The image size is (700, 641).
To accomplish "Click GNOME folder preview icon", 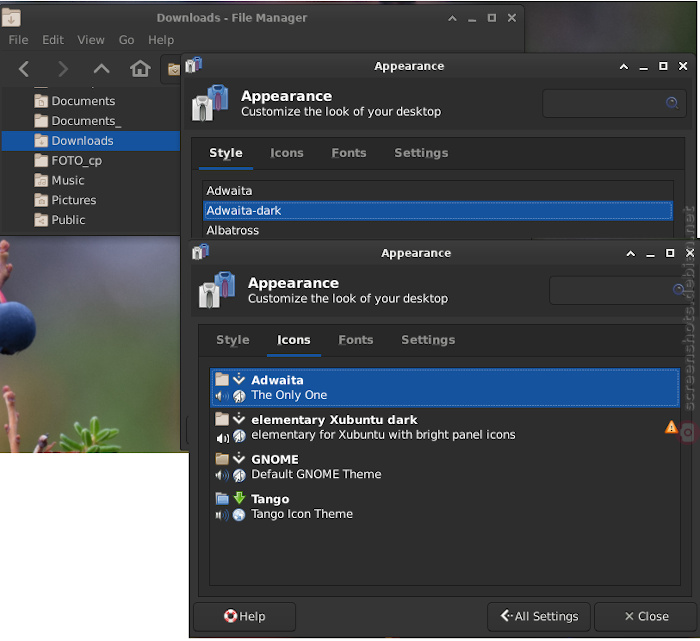I will 222,459.
